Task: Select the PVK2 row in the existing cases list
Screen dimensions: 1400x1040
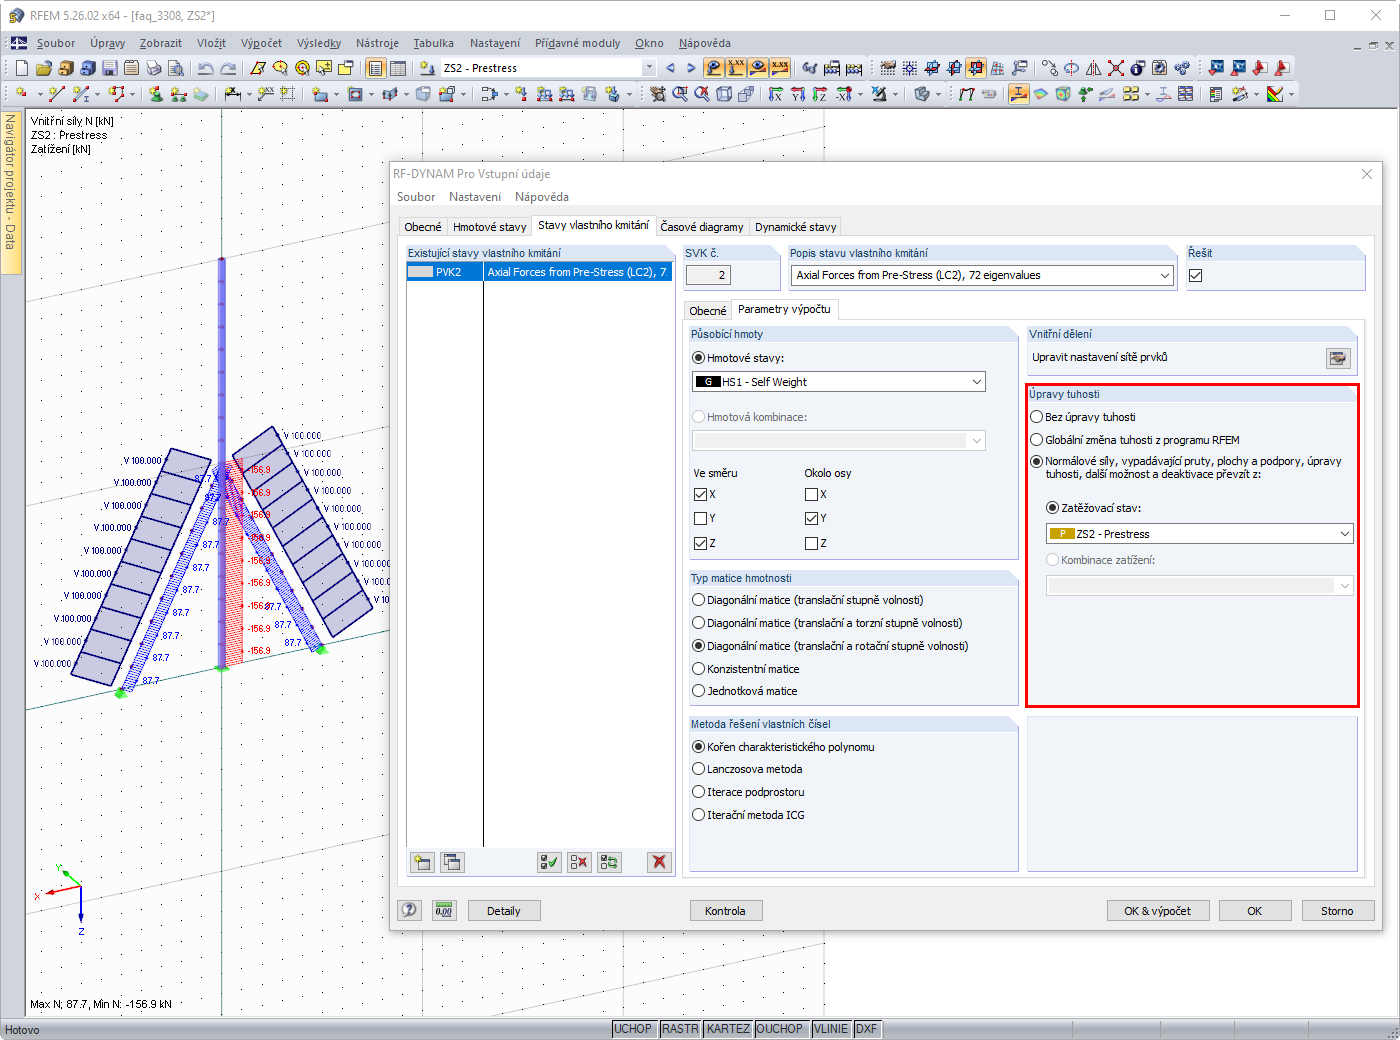Action: (540, 272)
